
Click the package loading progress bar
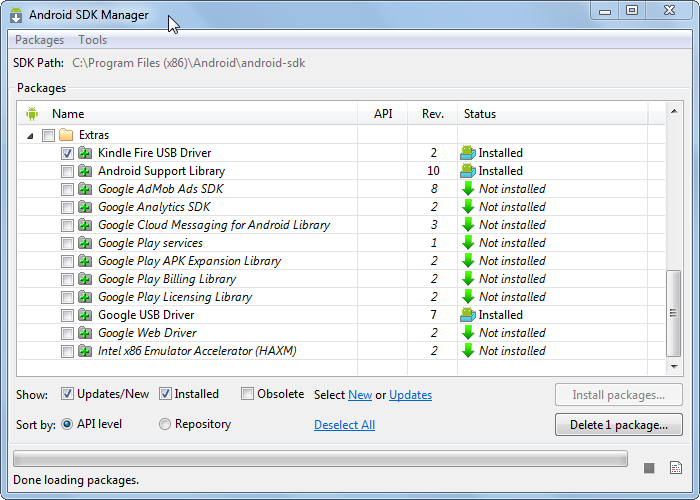point(320,459)
